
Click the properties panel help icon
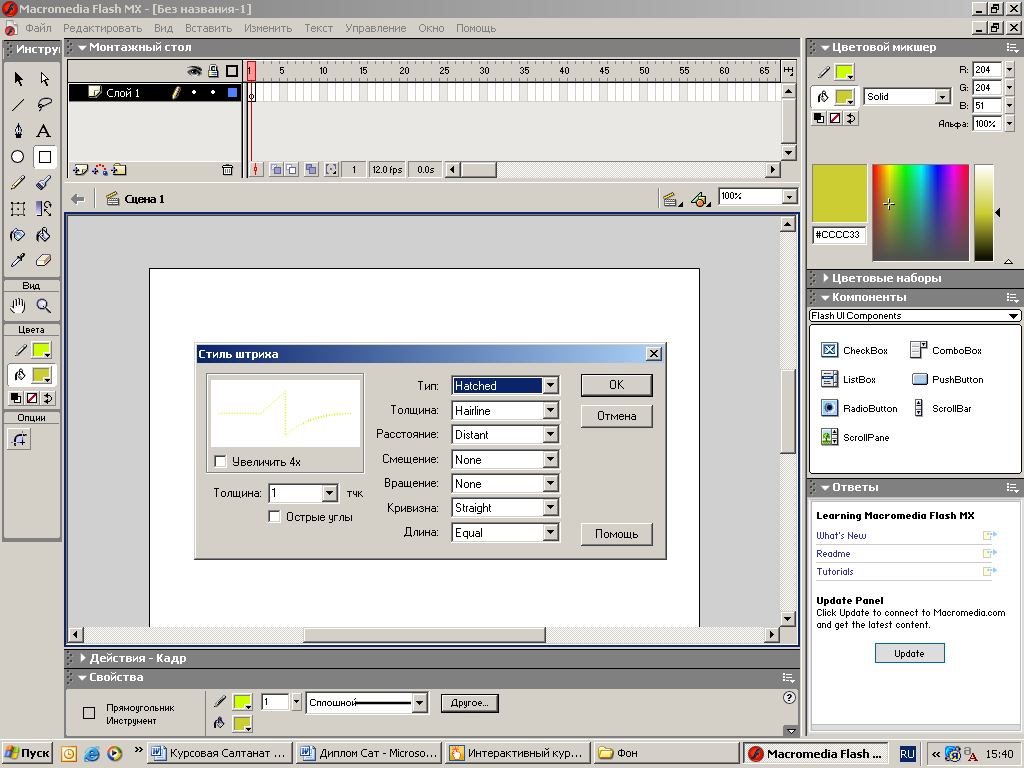pyautogui.click(x=789, y=697)
